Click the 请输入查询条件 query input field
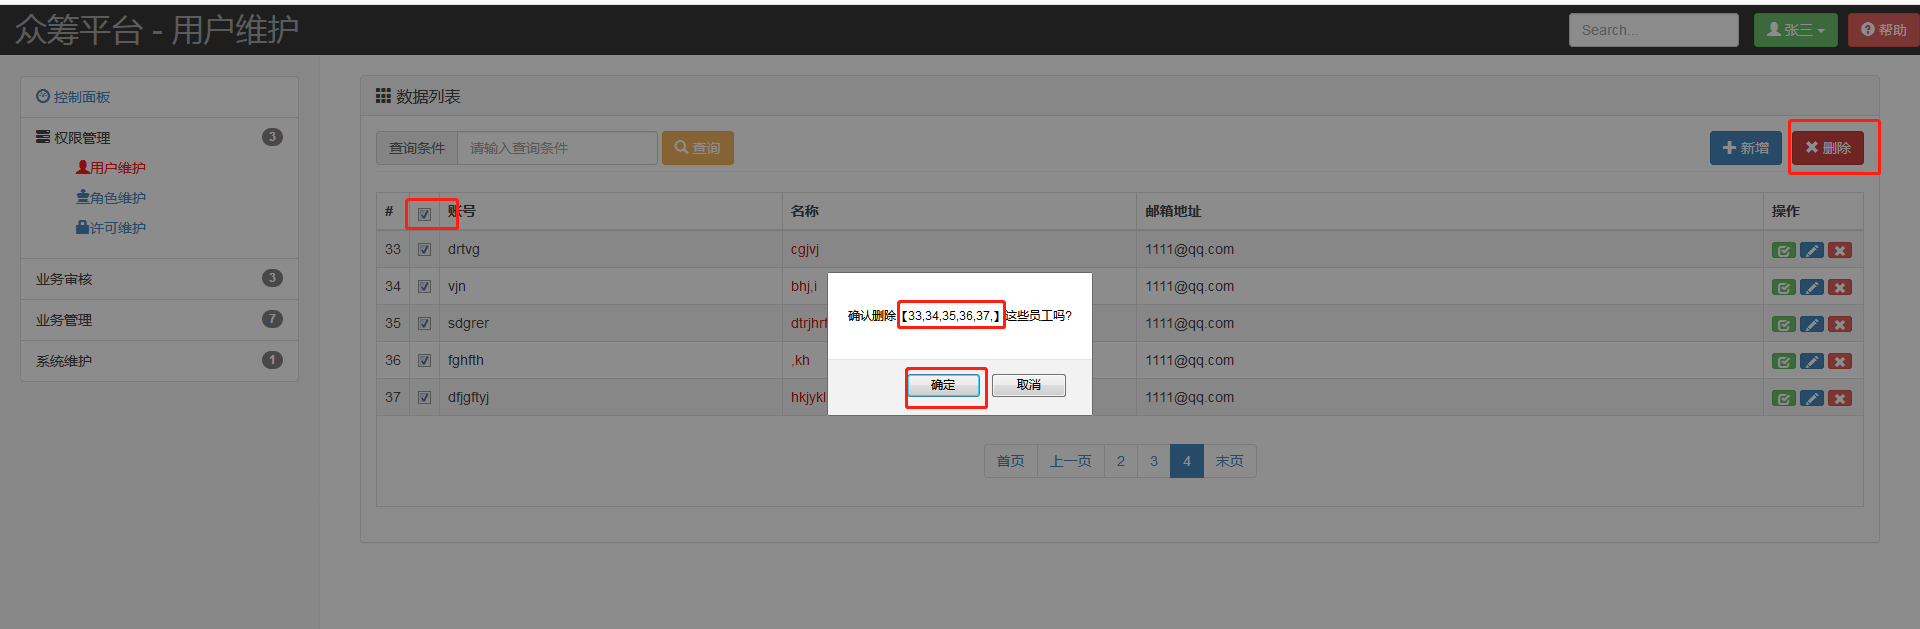Screen dimensions: 1920x629 pos(557,148)
